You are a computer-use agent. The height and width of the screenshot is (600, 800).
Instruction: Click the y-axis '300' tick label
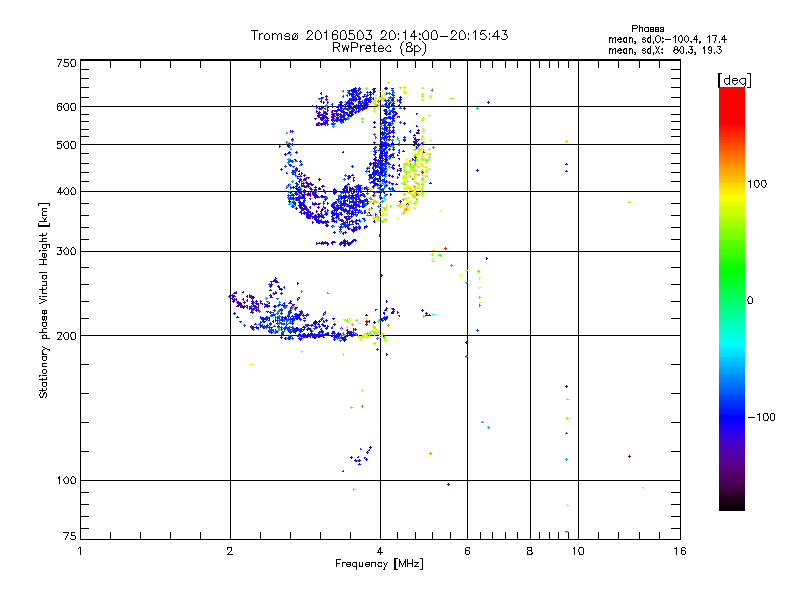click(x=66, y=252)
